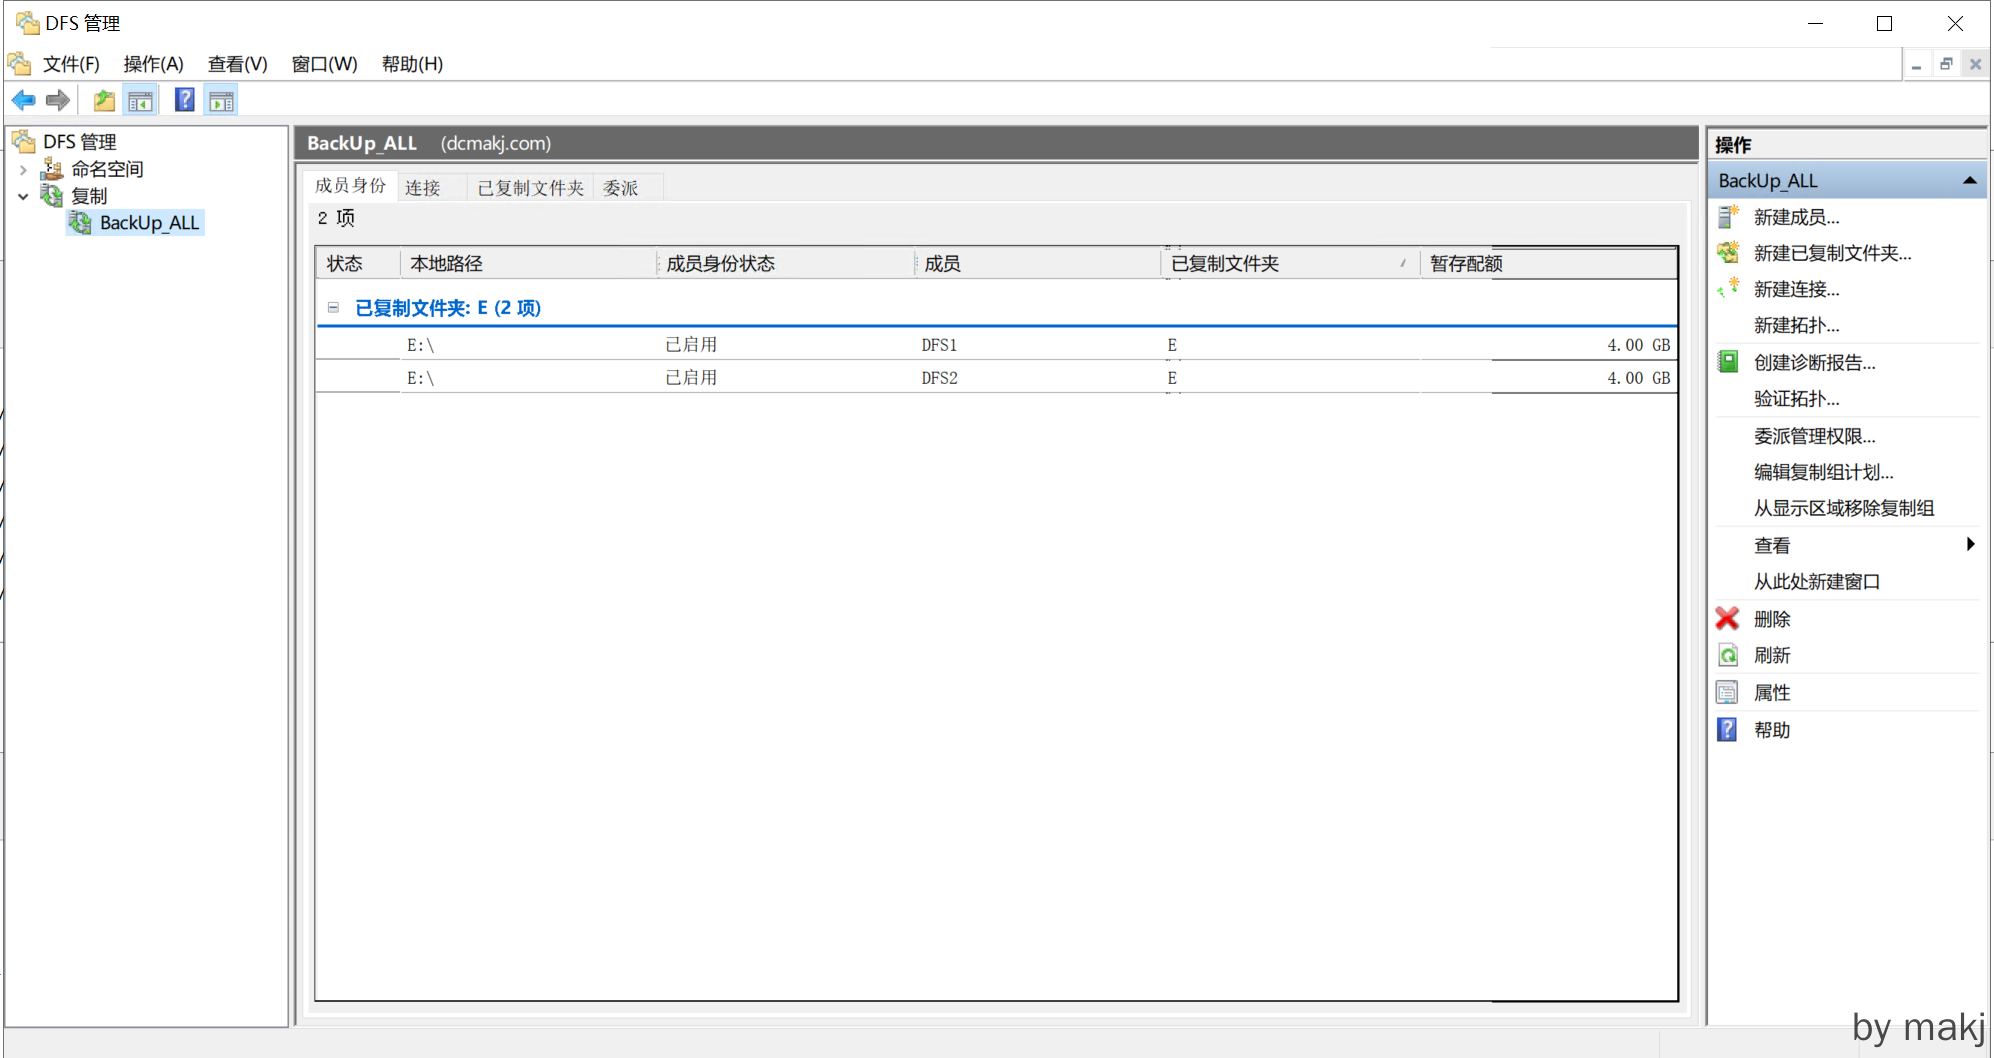
Task: Click the up-one-level folder toolbar icon
Action: (x=103, y=100)
